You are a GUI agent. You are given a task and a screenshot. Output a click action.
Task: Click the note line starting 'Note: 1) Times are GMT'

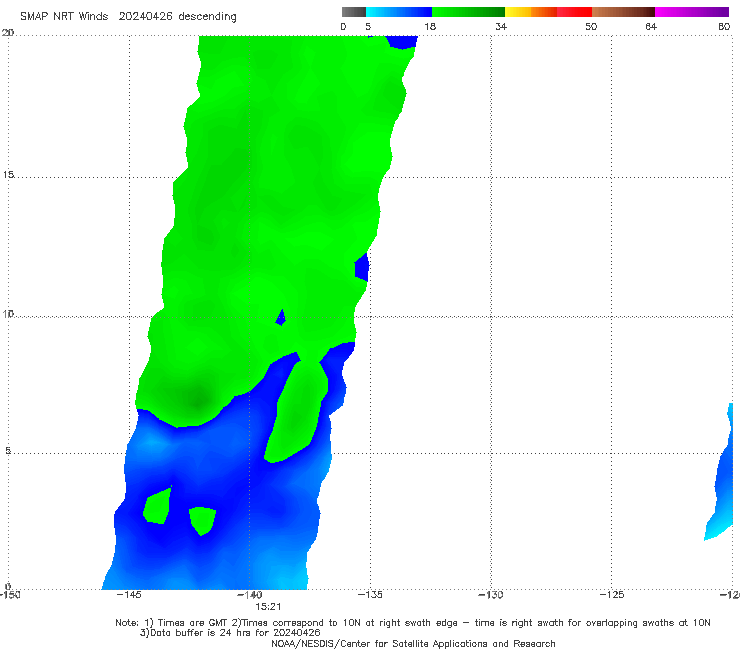pos(413,623)
